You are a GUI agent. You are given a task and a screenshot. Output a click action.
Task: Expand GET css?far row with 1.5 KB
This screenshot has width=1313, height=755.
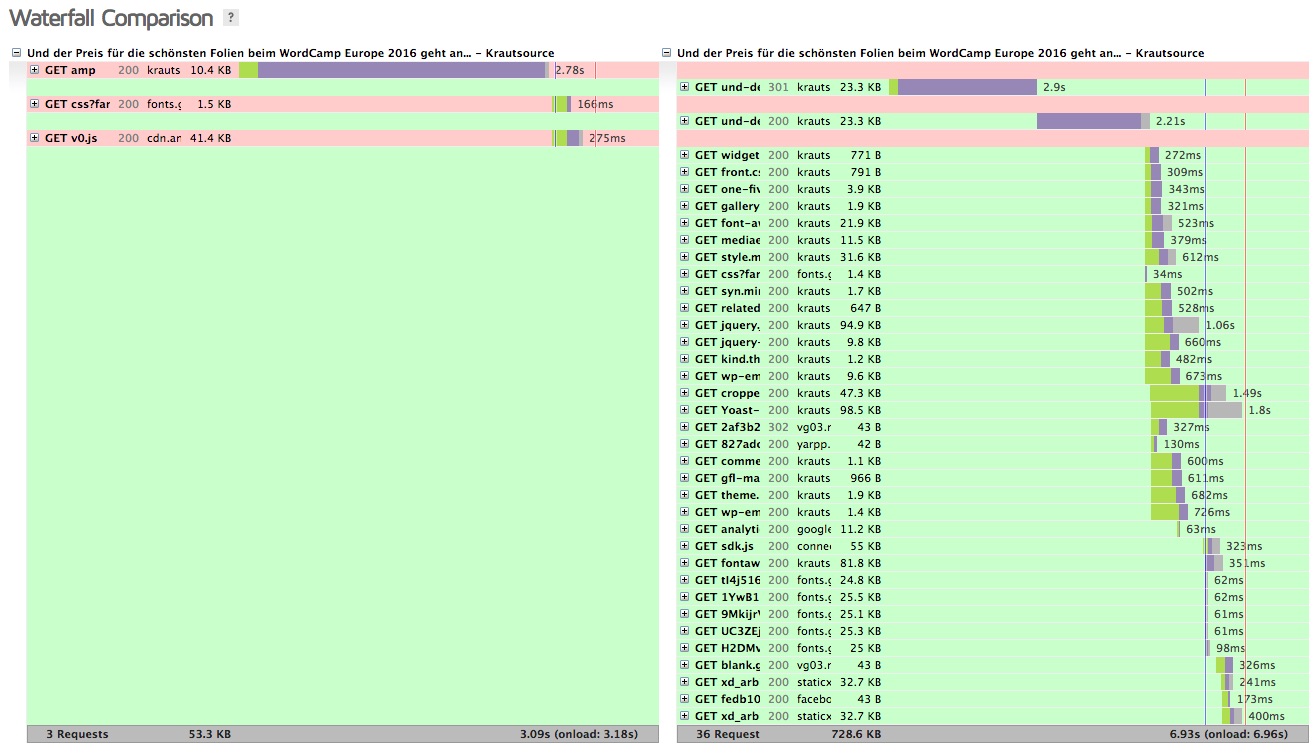(35, 104)
